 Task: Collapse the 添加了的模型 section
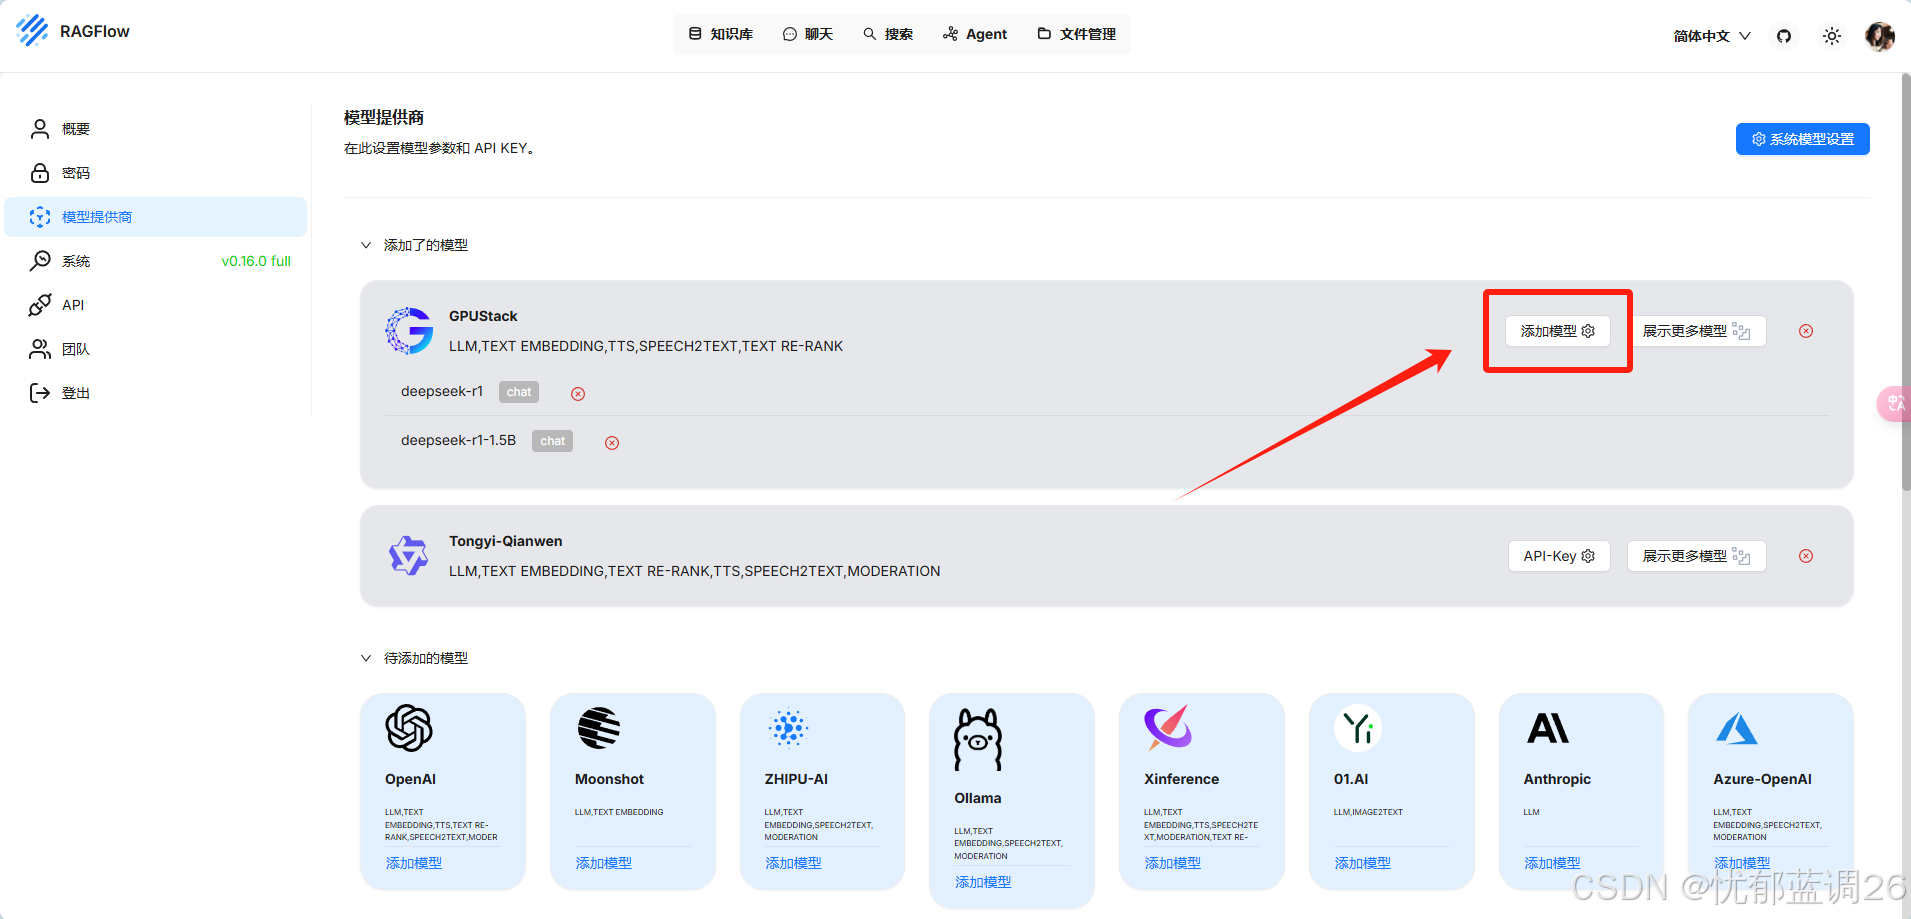pos(366,245)
